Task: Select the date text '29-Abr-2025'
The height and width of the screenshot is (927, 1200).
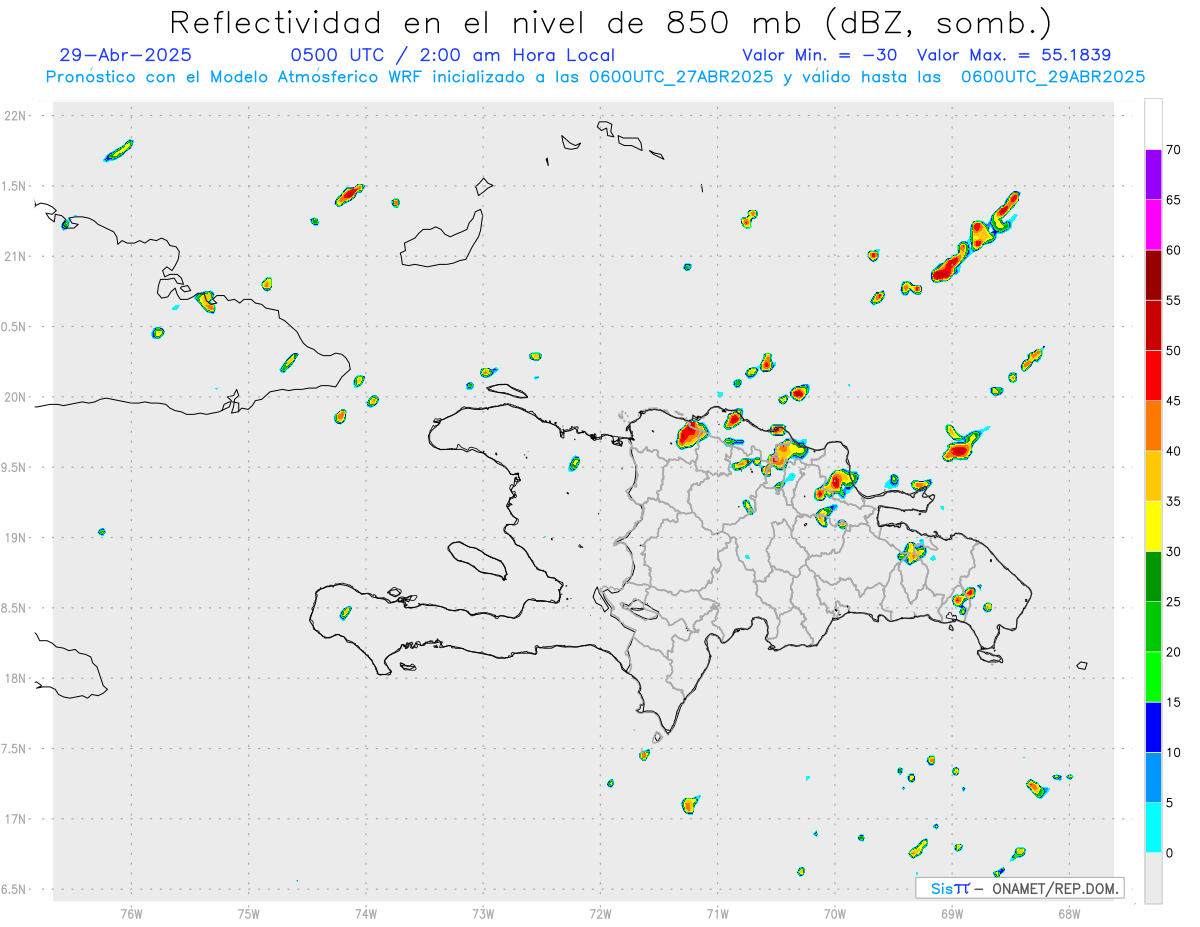Action: [125, 56]
